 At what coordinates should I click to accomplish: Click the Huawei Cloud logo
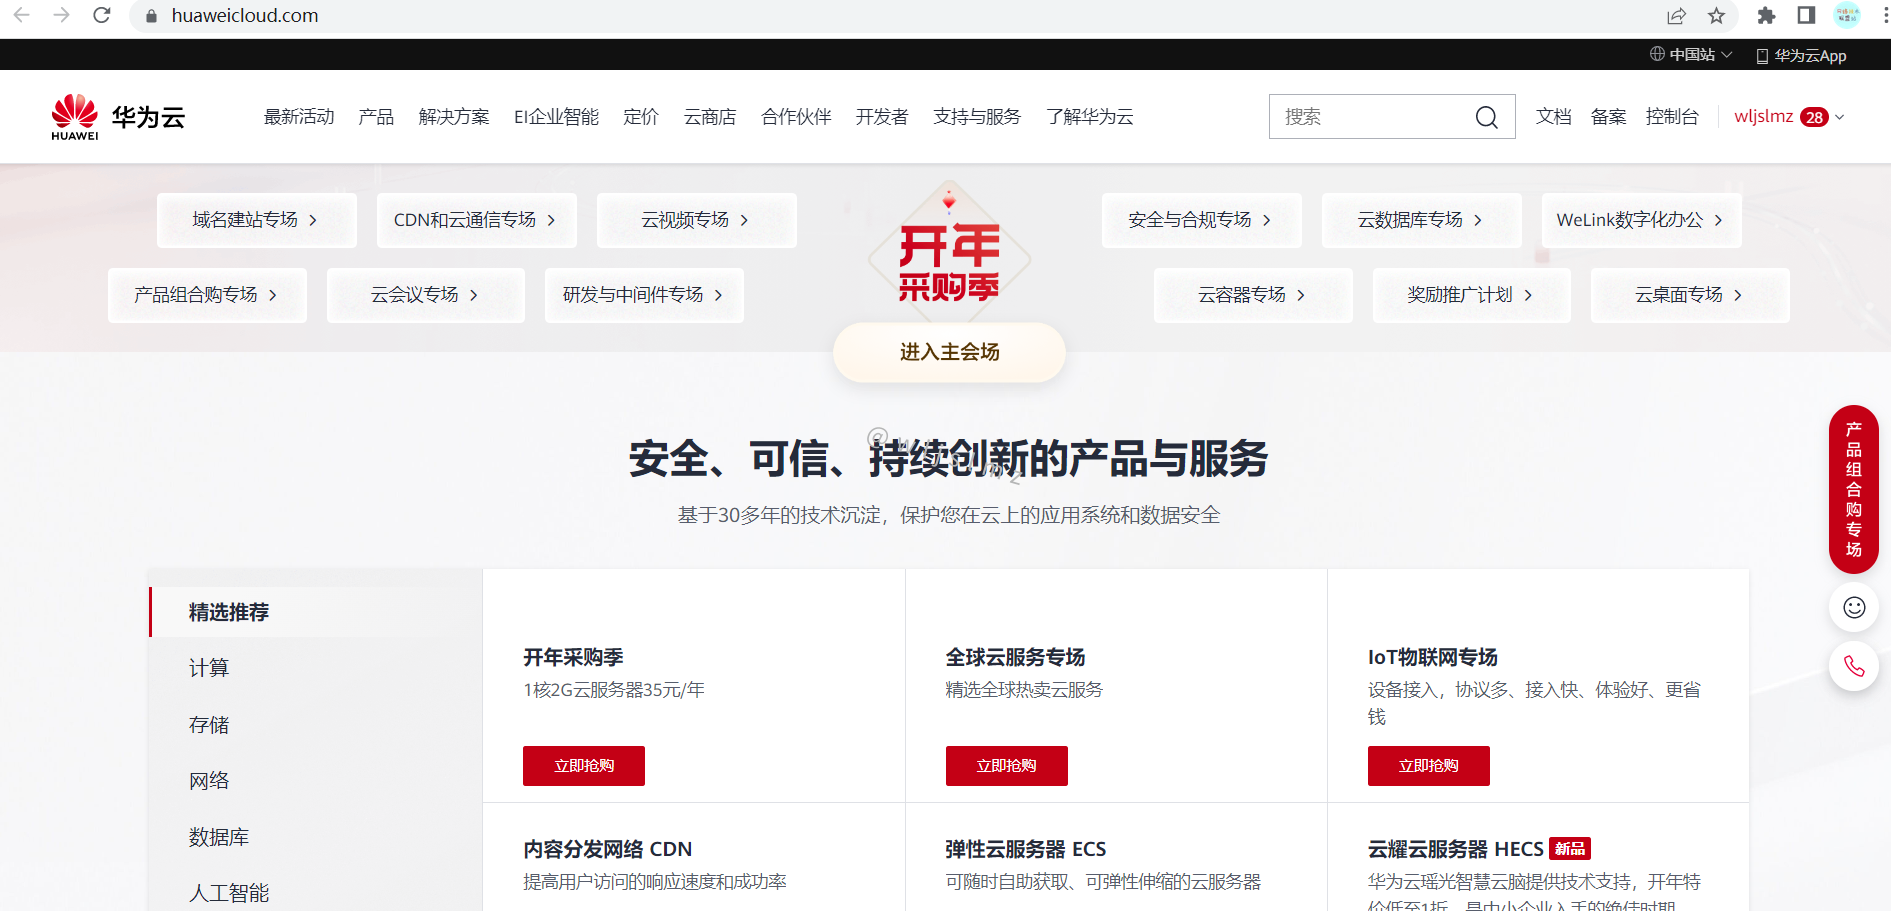coord(116,115)
